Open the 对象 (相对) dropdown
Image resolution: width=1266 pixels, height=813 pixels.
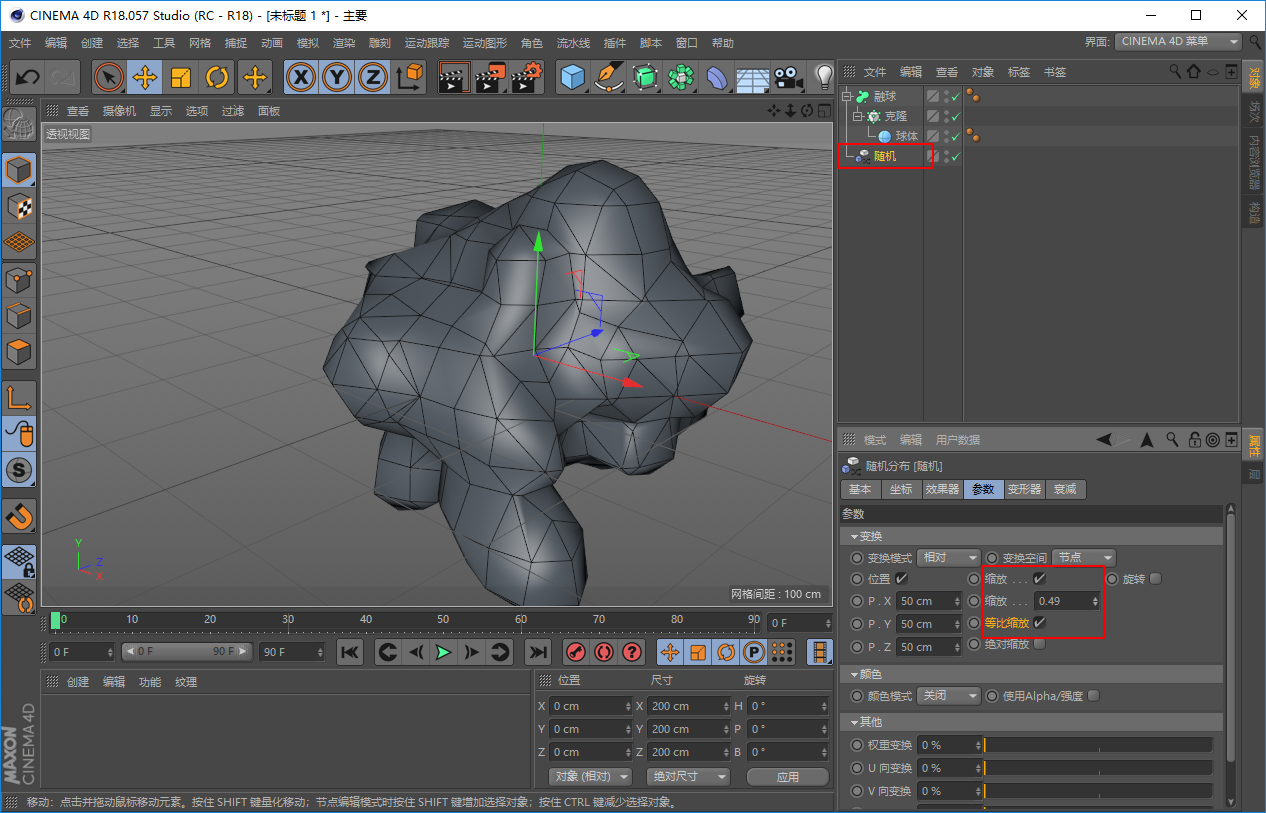pos(590,776)
